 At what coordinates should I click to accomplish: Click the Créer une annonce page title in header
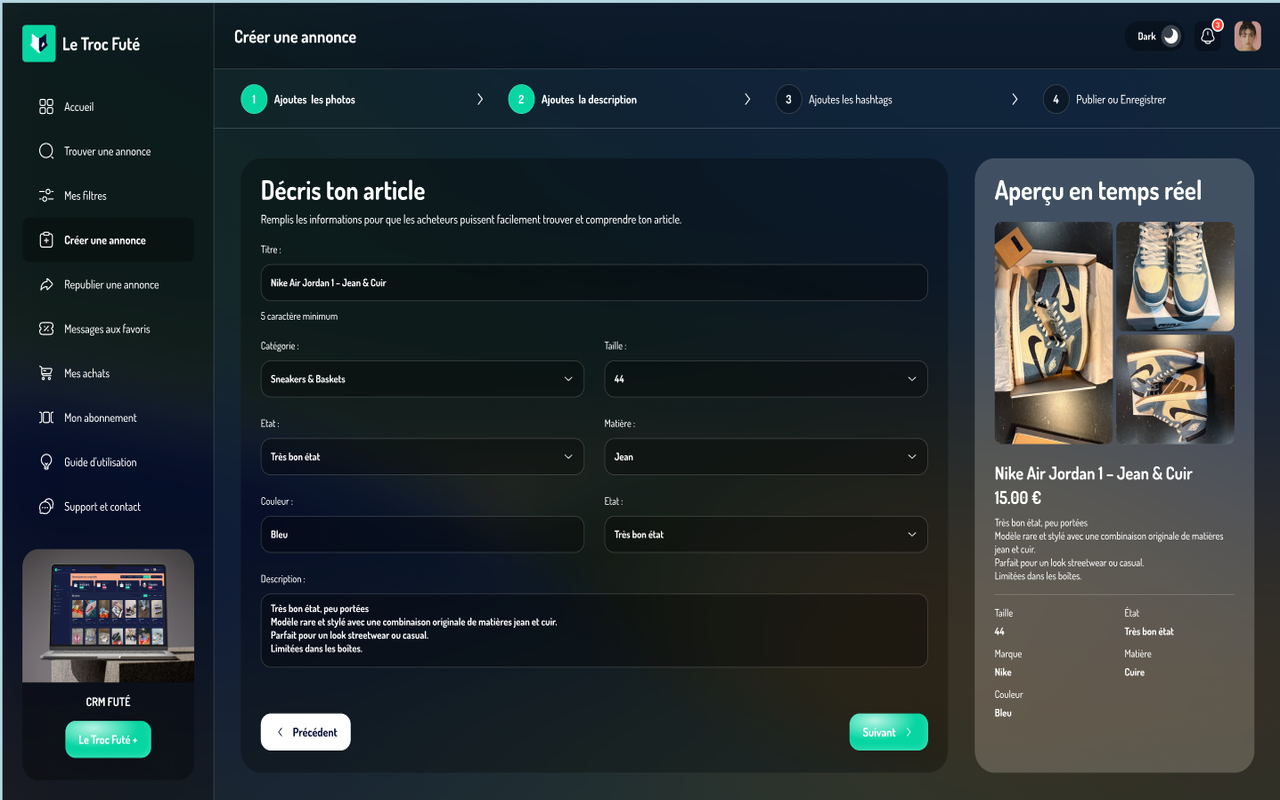295,37
